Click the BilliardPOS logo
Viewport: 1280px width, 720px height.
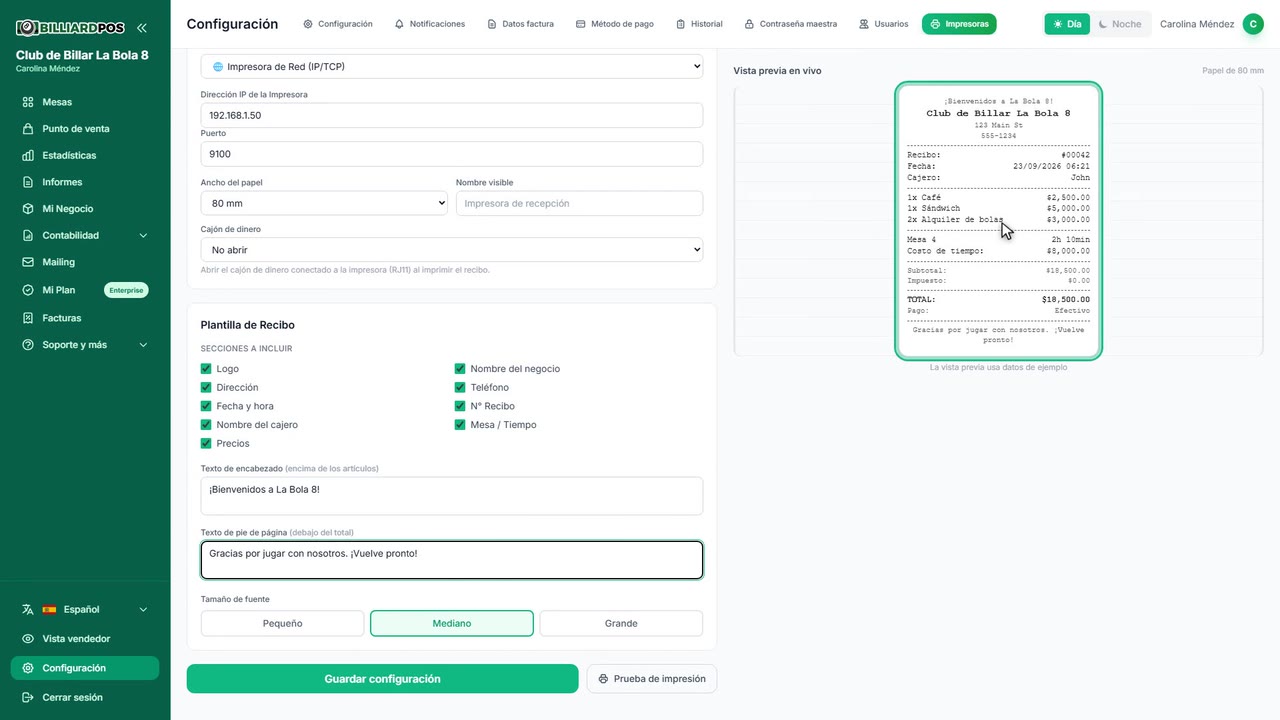69,28
